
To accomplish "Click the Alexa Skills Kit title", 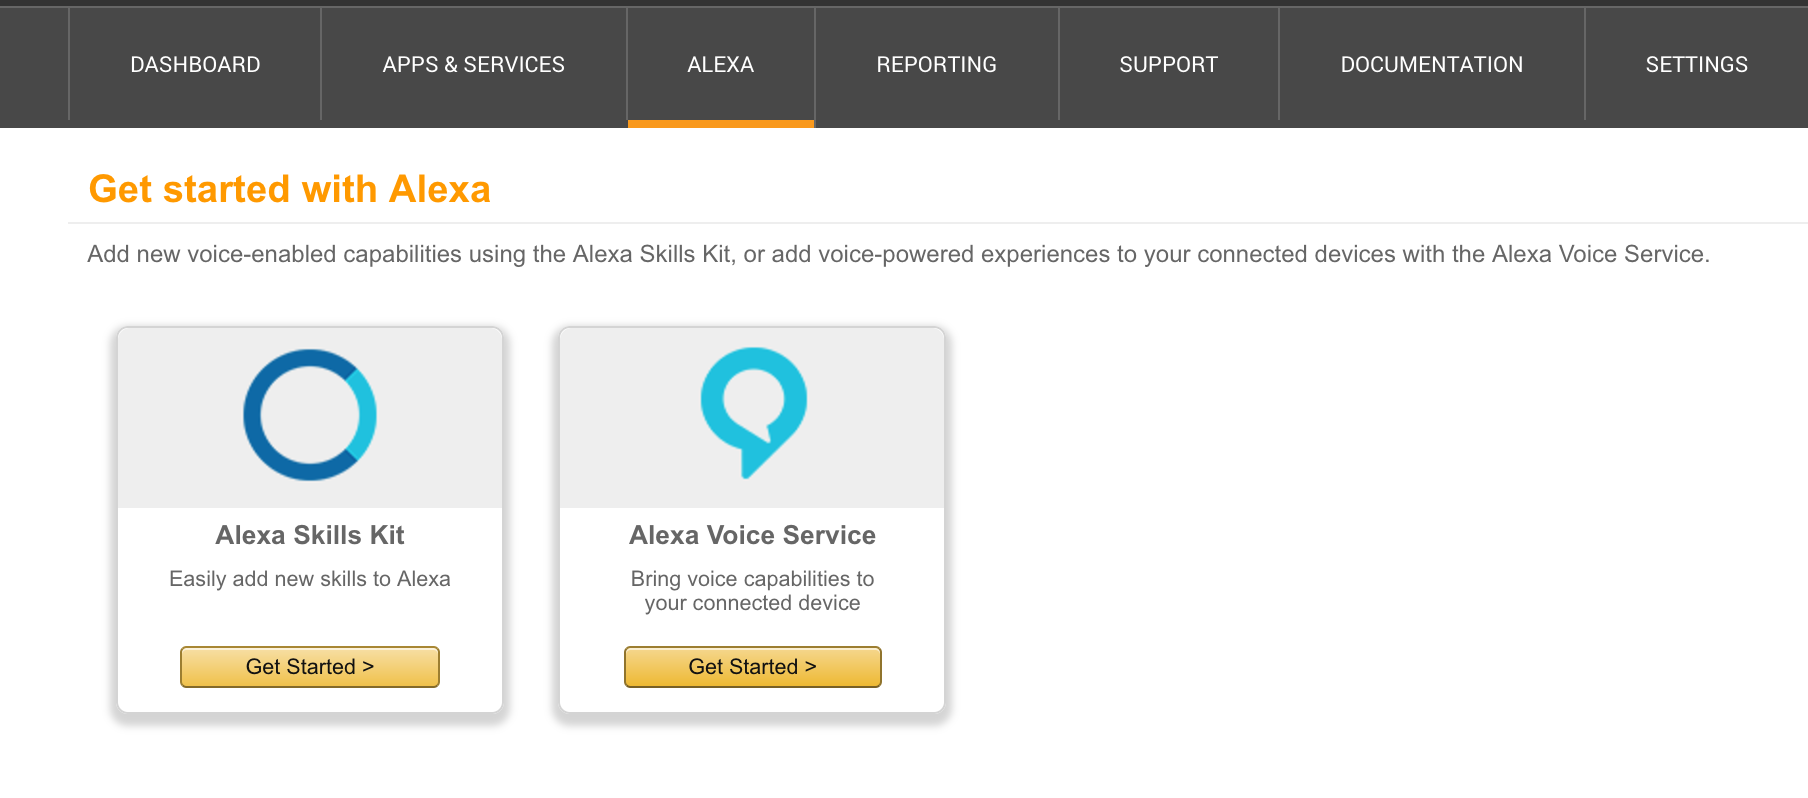I will click(310, 535).
